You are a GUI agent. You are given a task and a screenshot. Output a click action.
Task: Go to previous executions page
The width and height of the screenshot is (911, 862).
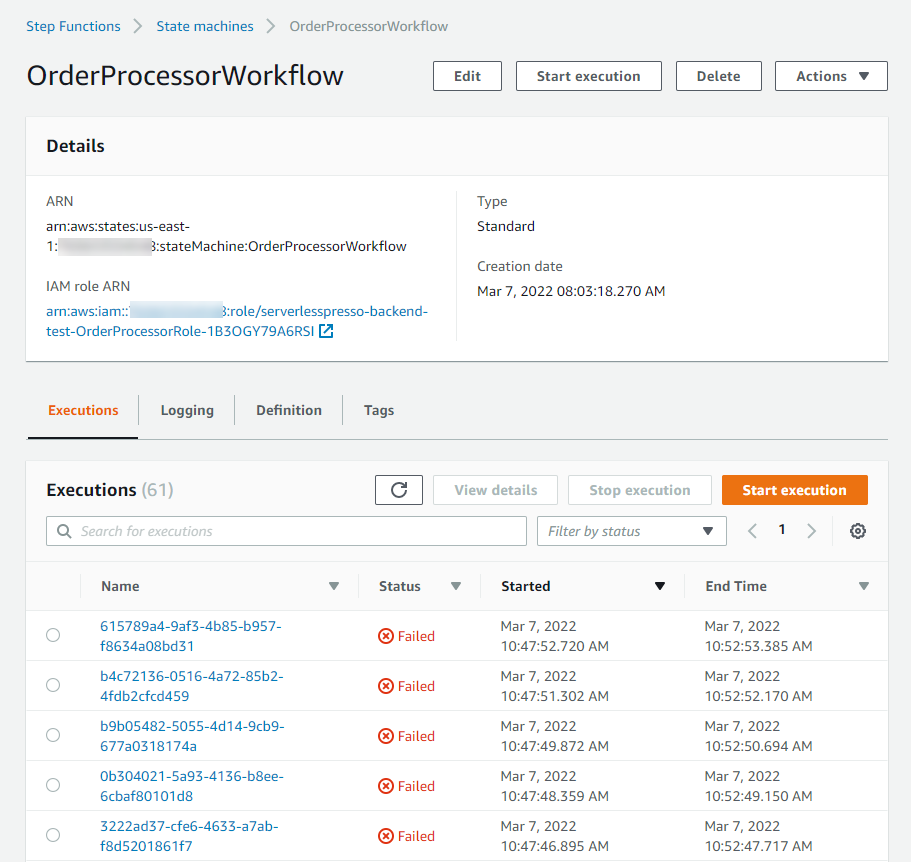(752, 531)
